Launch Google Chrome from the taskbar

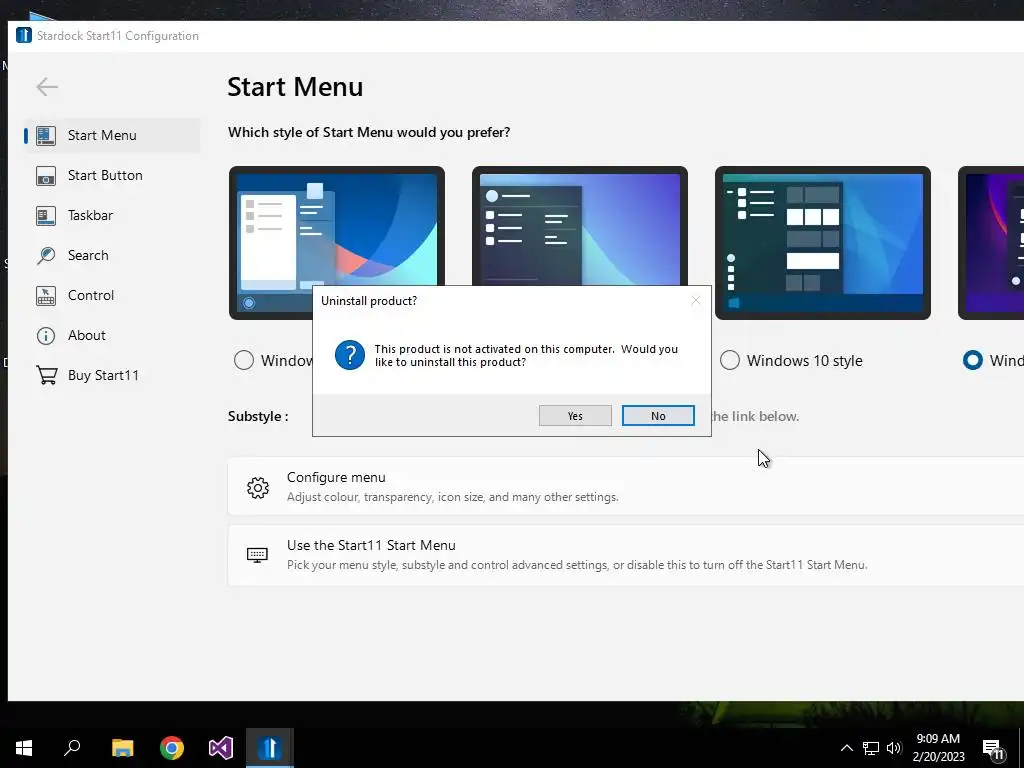172,748
